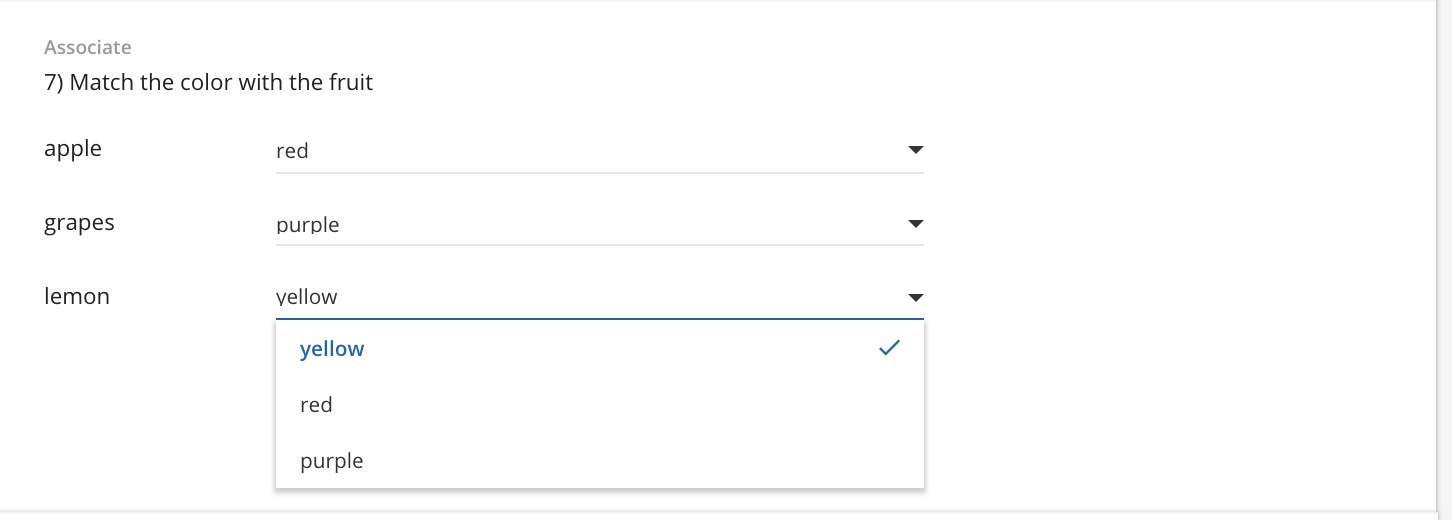Click the question number '7)'
The height and width of the screenshot is (520, 1452).
tap(54, 82)
